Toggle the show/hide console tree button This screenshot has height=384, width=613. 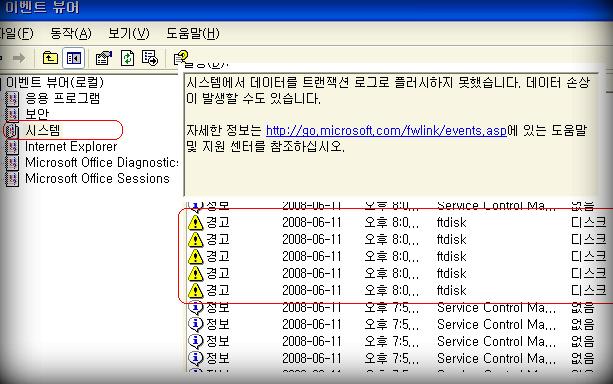click(73, 59)
